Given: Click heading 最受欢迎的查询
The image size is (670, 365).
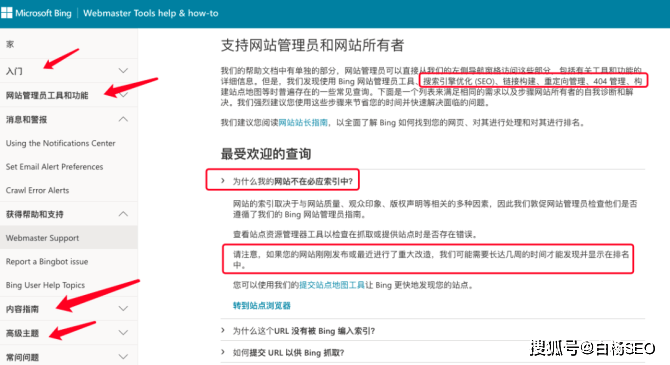Looking at the screenshot, I should (x=266, y=154).
